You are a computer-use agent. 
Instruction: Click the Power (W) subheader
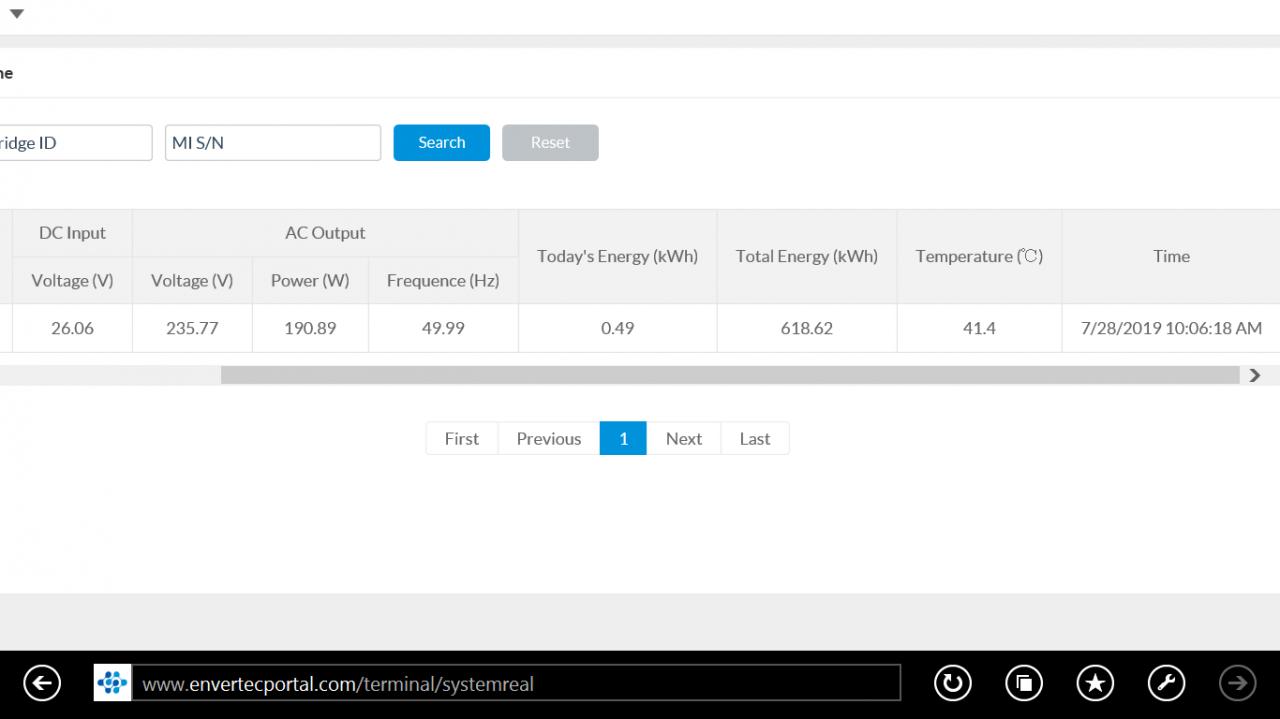[310, 281]
